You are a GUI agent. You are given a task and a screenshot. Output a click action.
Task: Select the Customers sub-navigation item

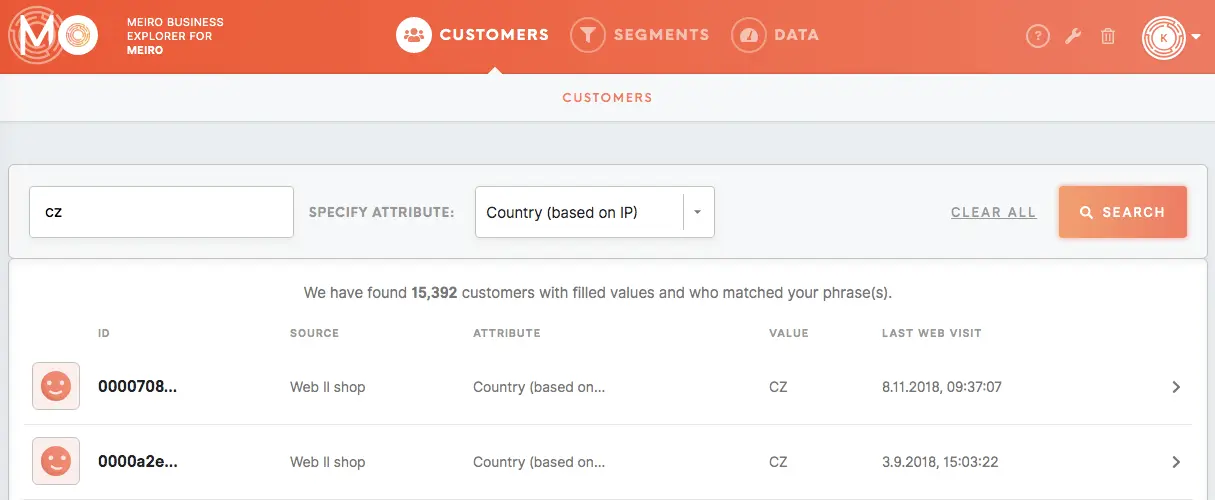(x=607, y=98)
